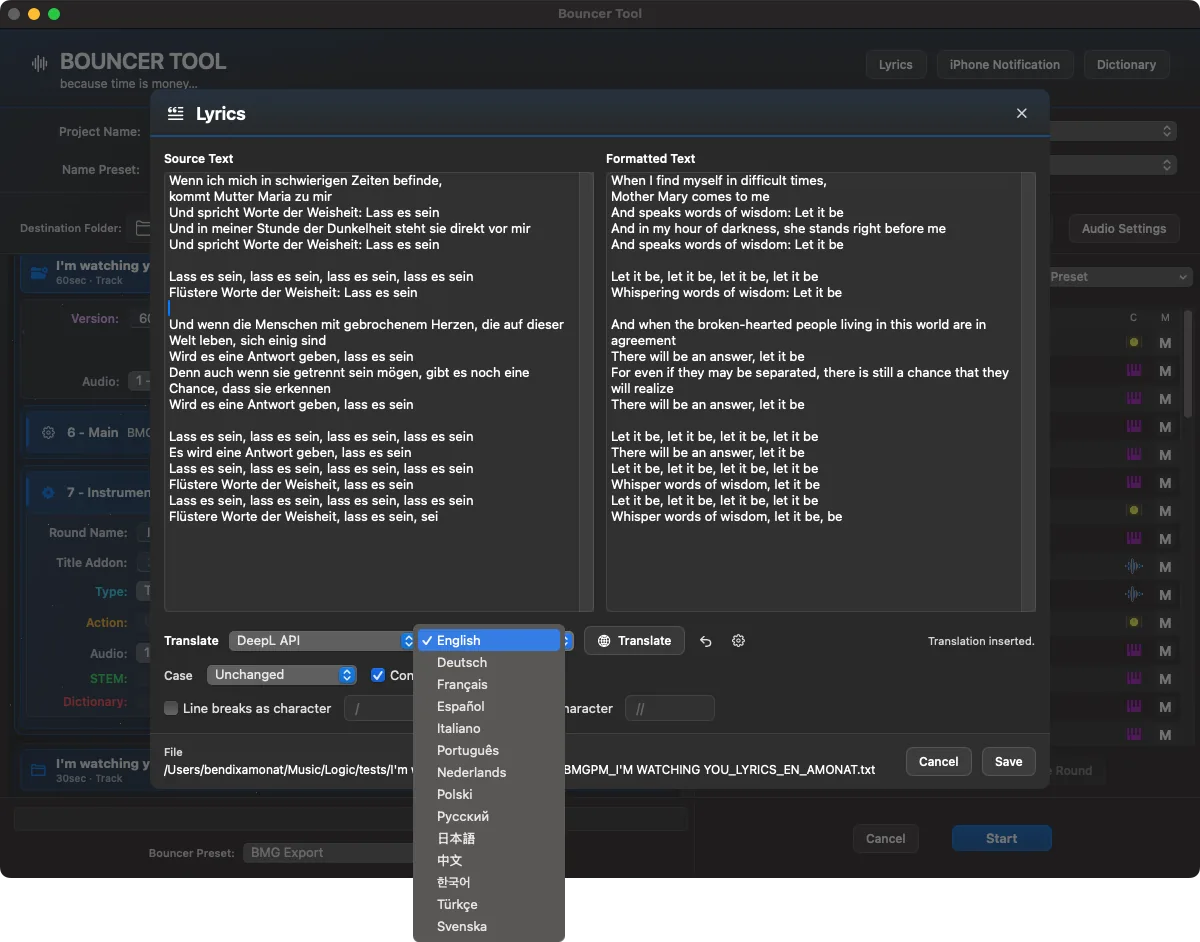This screenshot has width=1200, height=942.
Task: Click line break character field showing /
Action: click(x=378, y=709)
